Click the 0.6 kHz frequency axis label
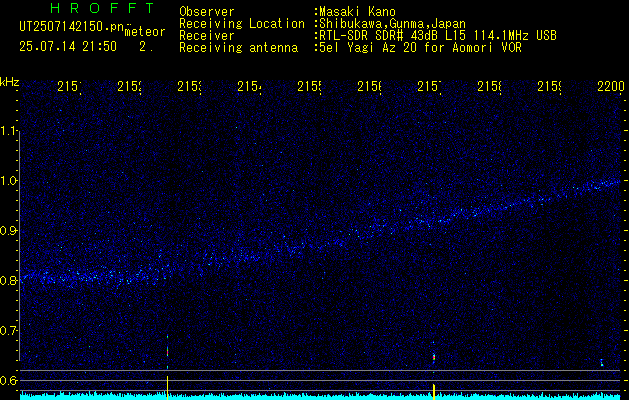 (x=8, y=380)
